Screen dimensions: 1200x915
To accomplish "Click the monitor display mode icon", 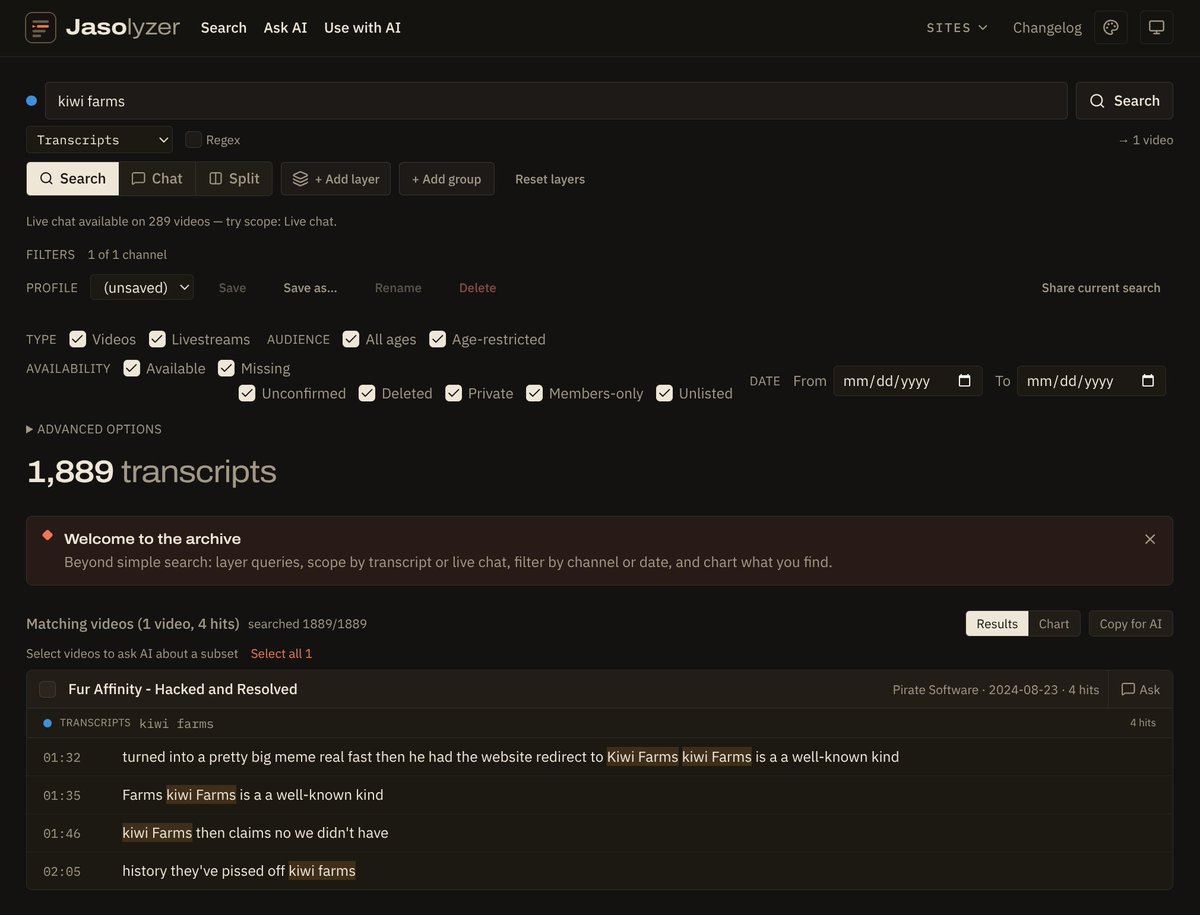I will coord(1157,28).
